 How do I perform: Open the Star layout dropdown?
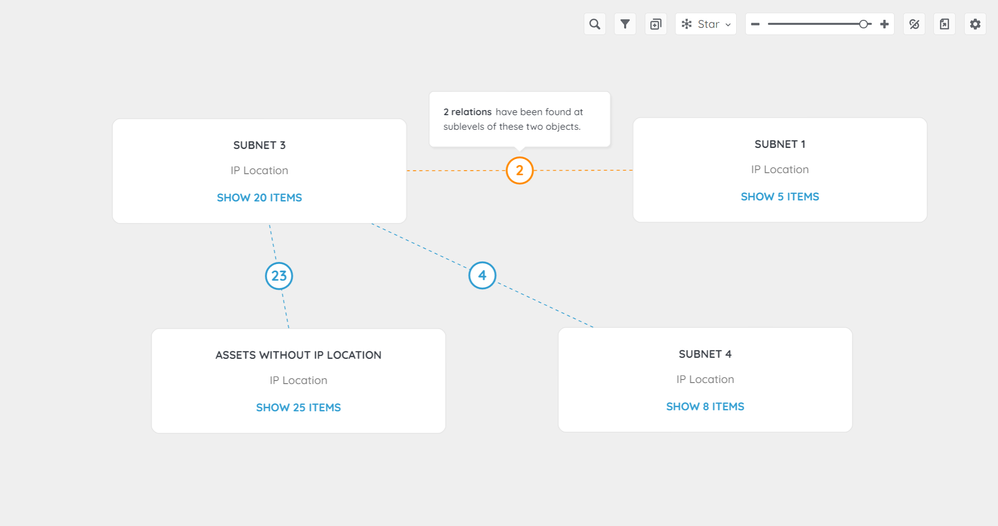click(x=706, y=24)
